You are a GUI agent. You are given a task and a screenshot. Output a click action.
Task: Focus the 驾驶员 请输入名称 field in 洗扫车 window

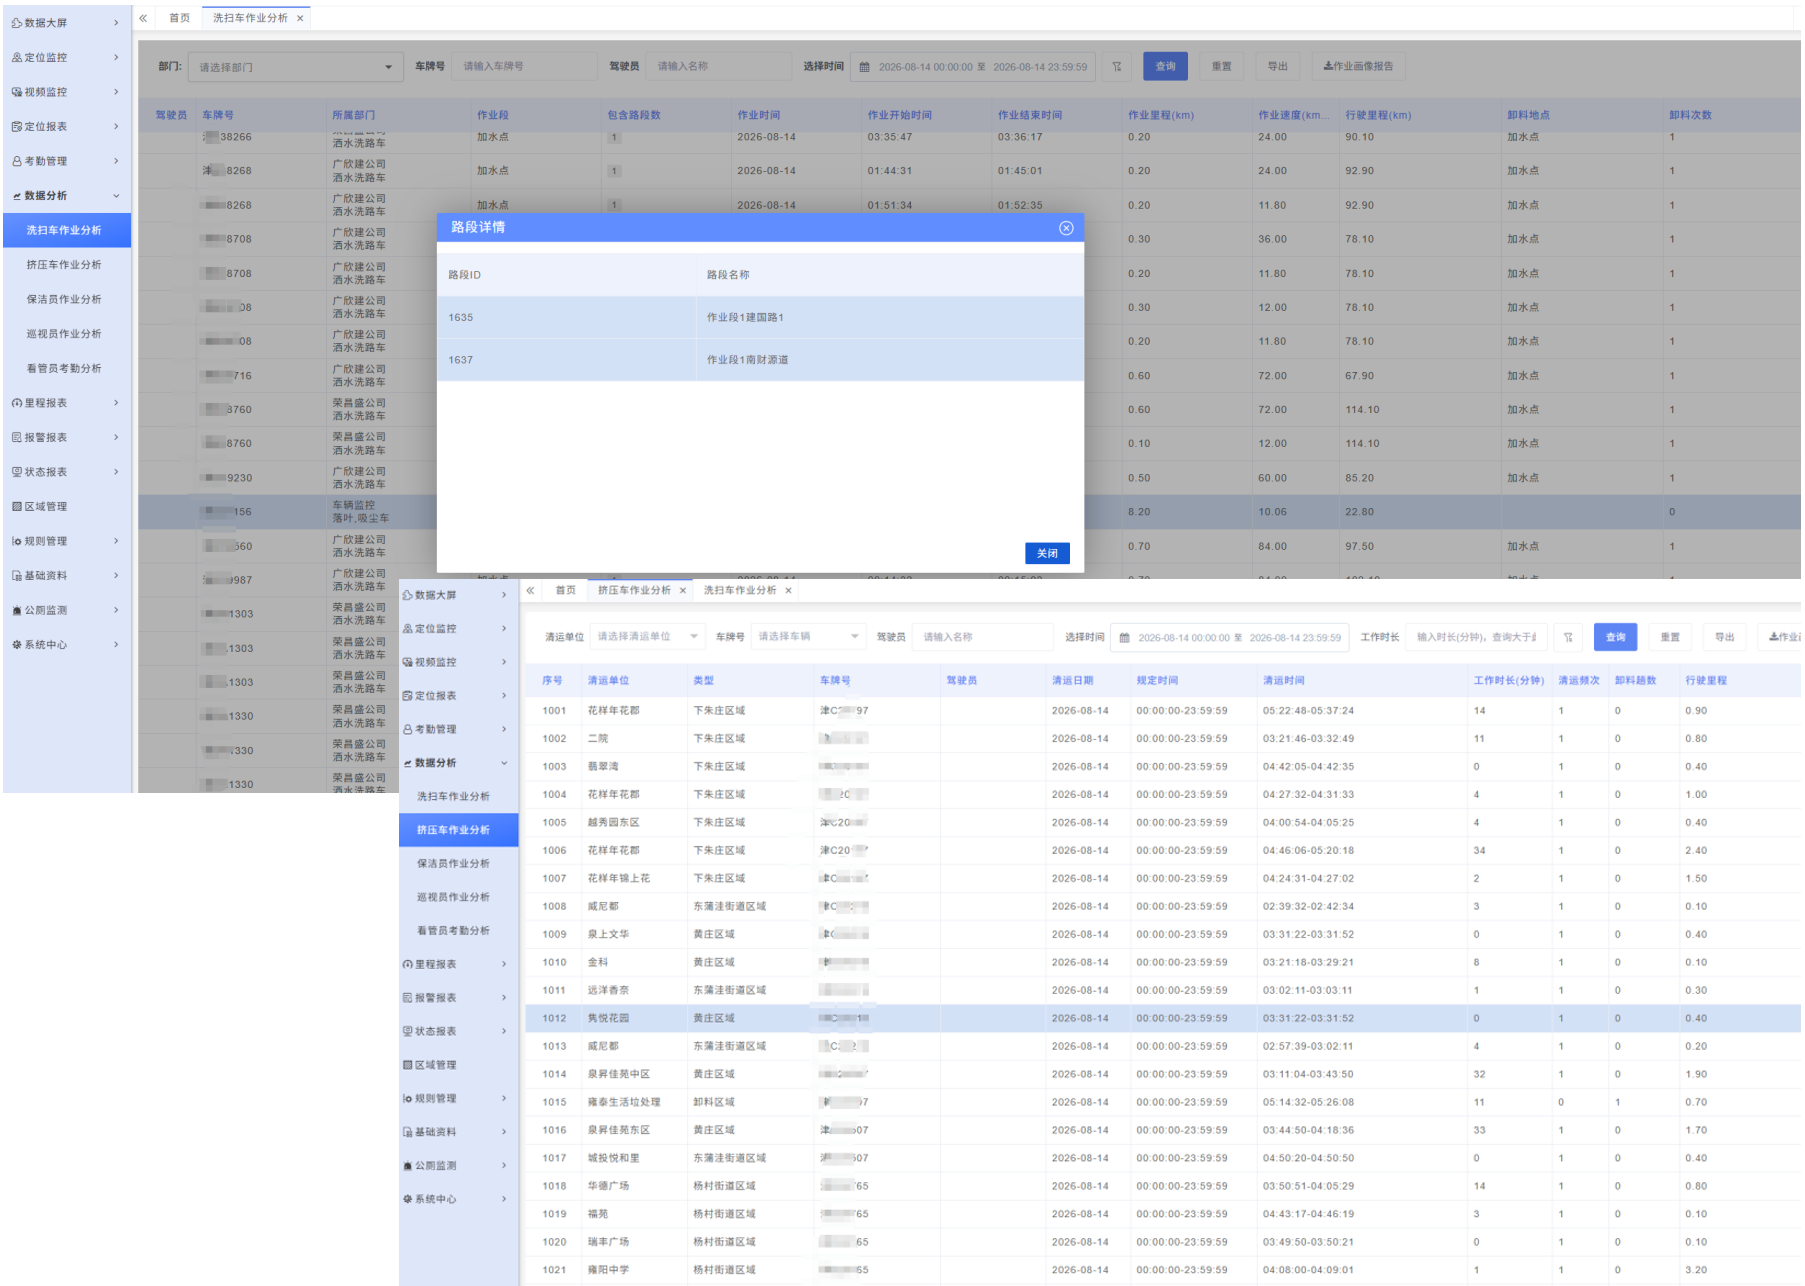[x=718, y=67]
